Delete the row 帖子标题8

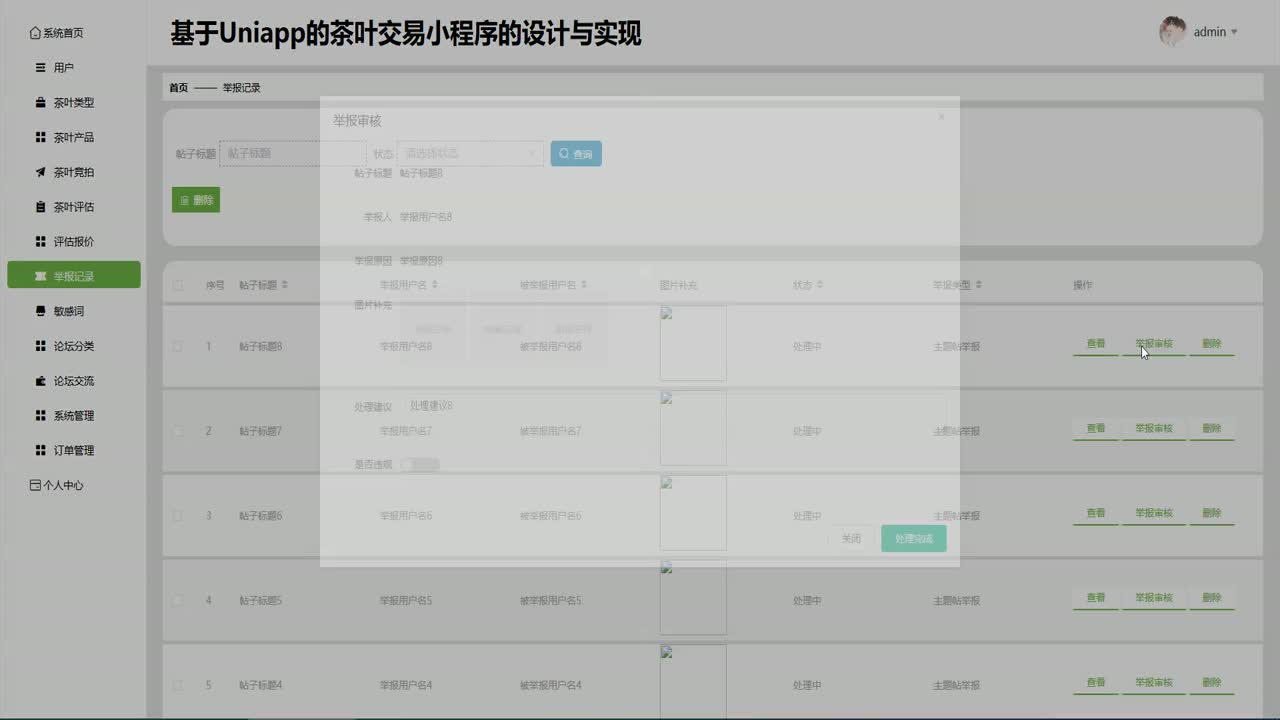coord(1212,344)
